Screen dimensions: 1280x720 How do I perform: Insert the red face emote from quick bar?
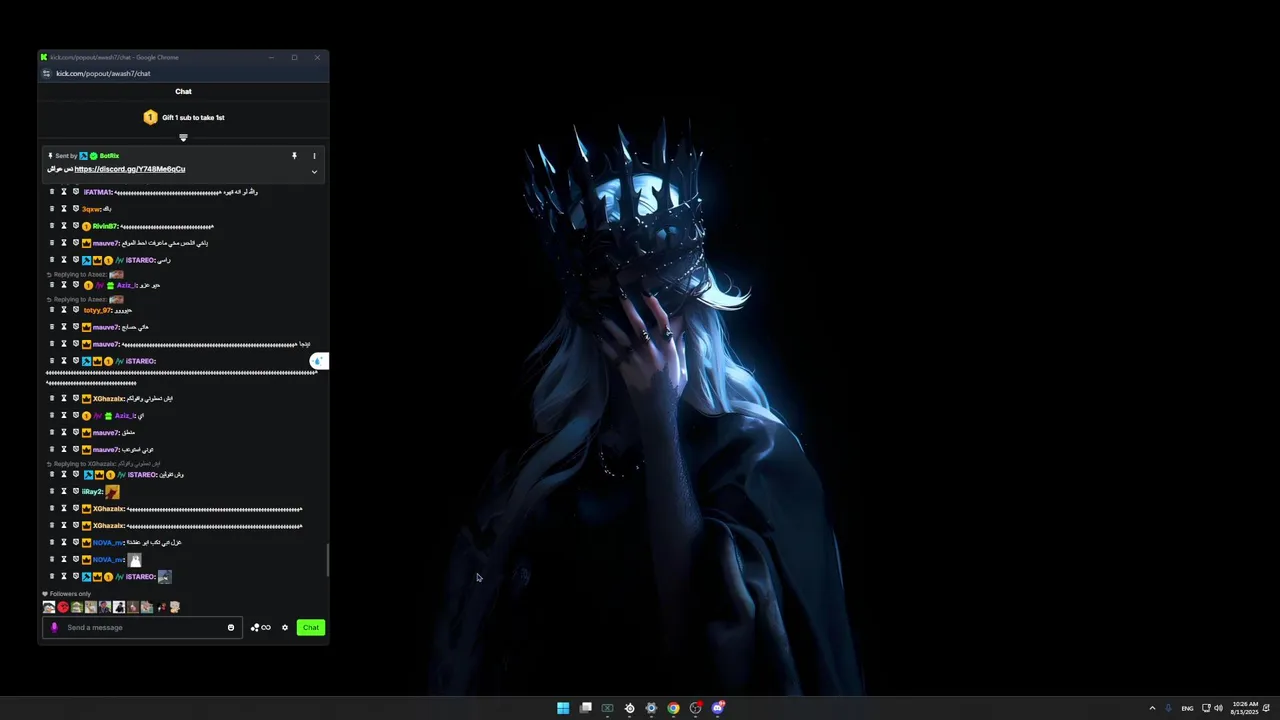[x=63, y=607]
